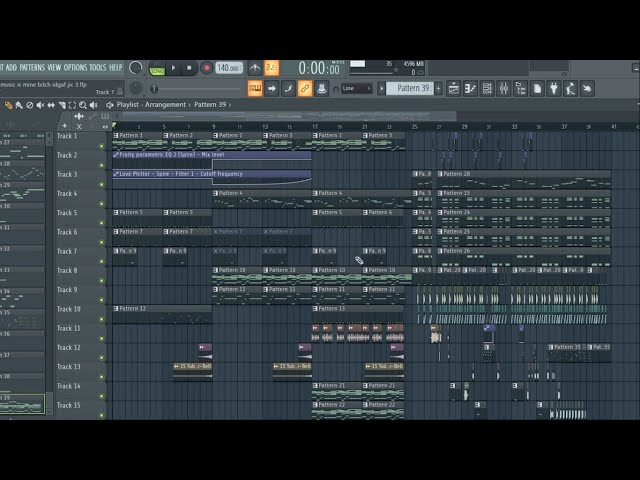Select the Draw pencil tool
This screenshot has width=640, height=480.
(x=8, y=105)
